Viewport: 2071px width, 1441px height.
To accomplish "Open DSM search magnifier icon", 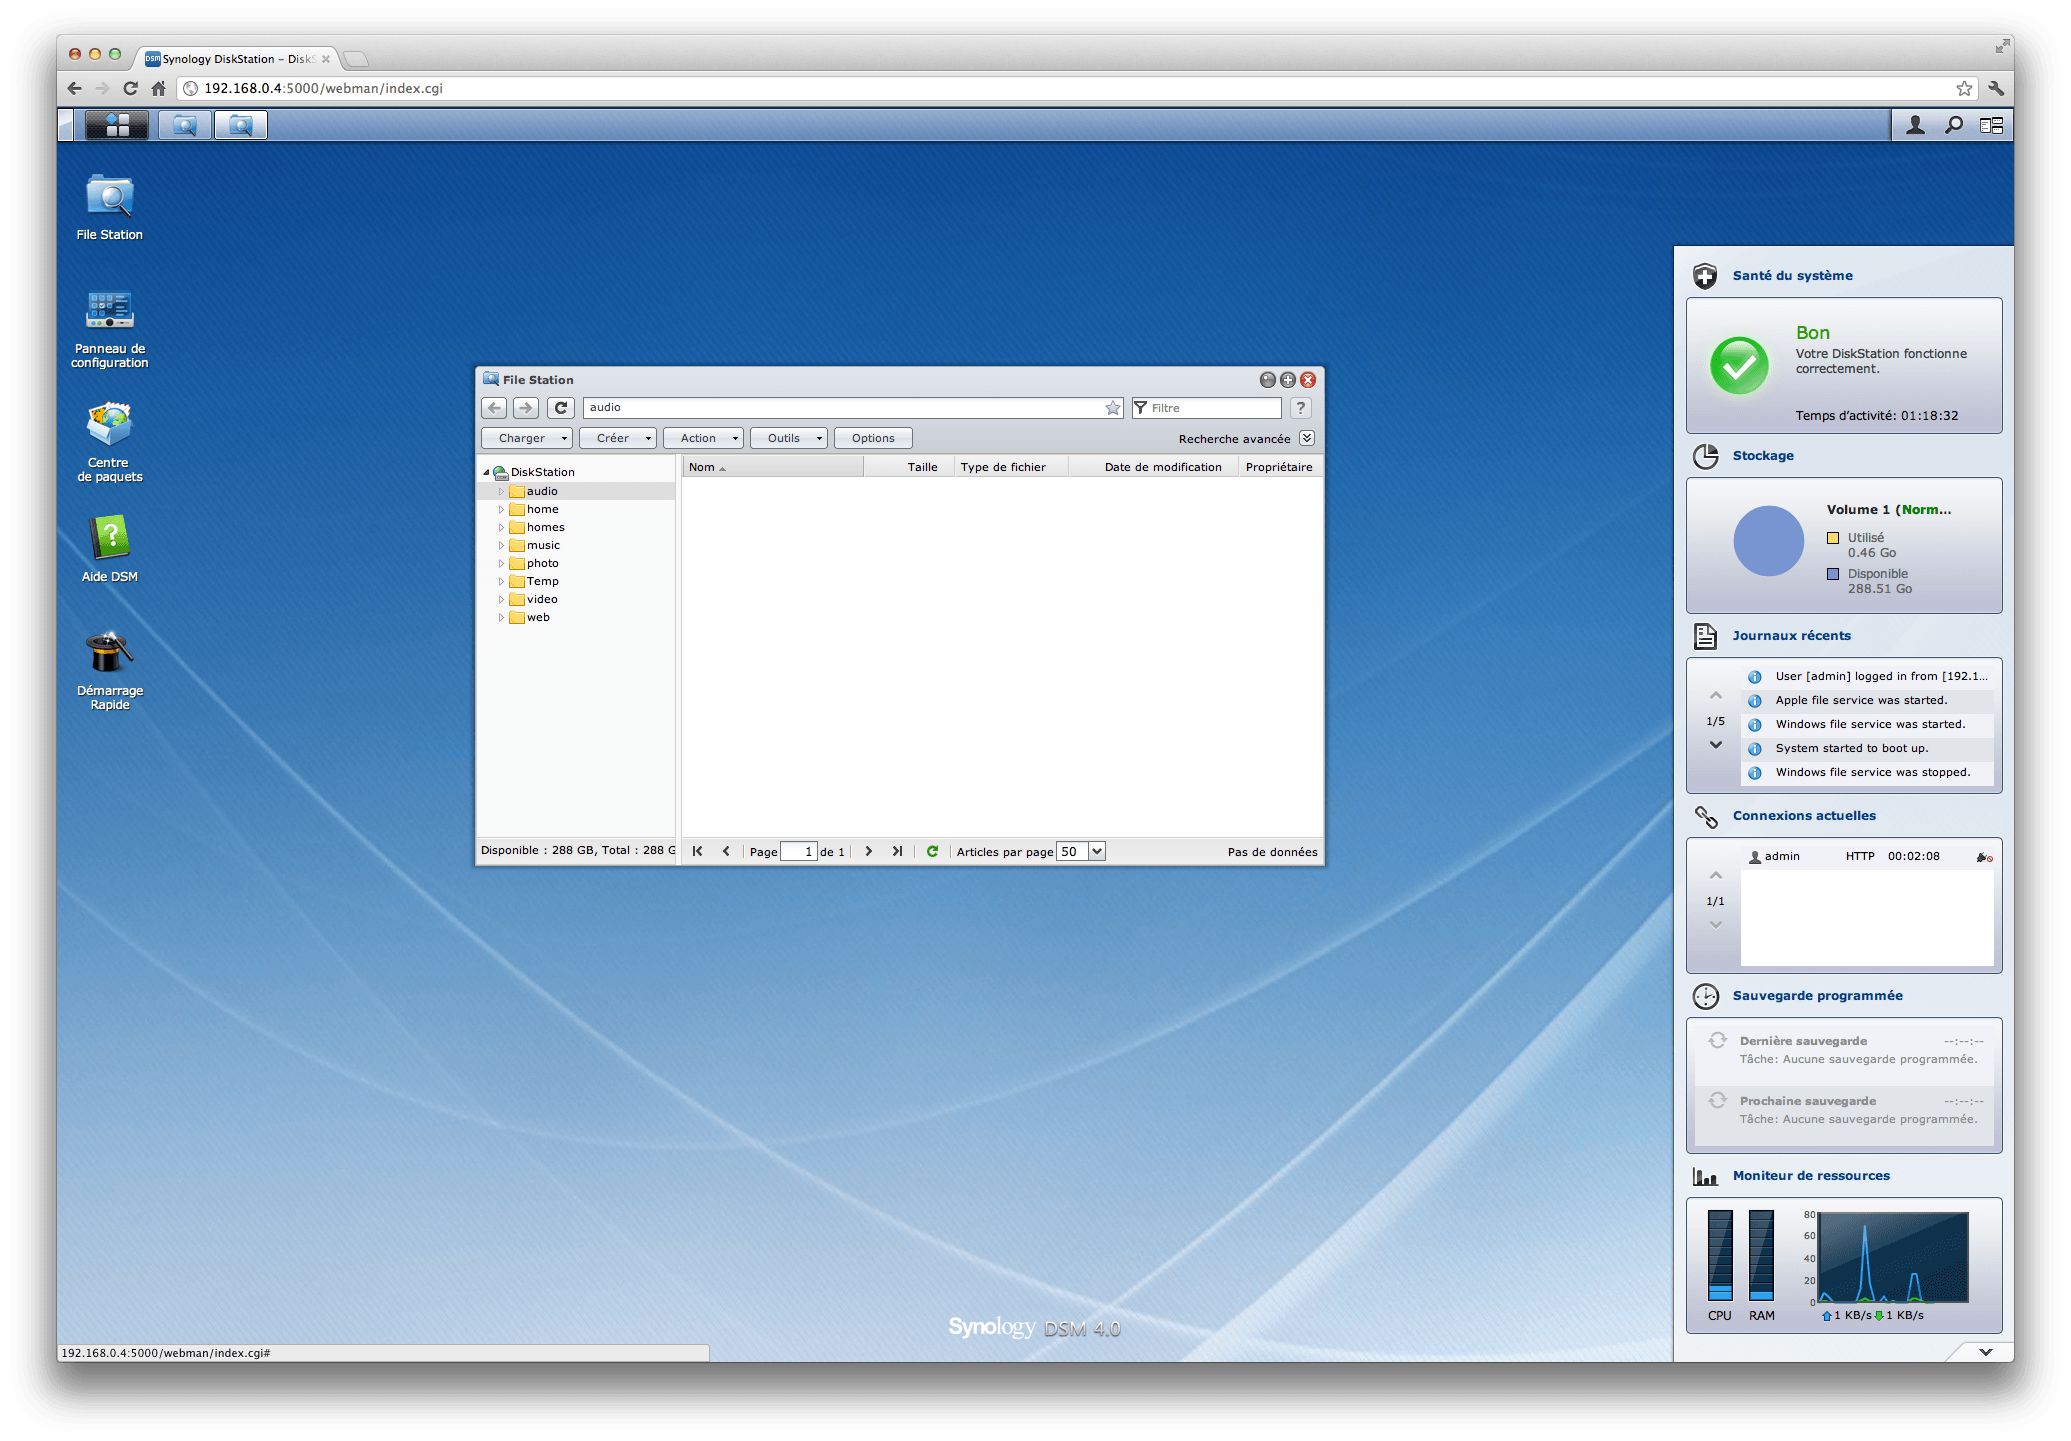I will click(1953, 125).
